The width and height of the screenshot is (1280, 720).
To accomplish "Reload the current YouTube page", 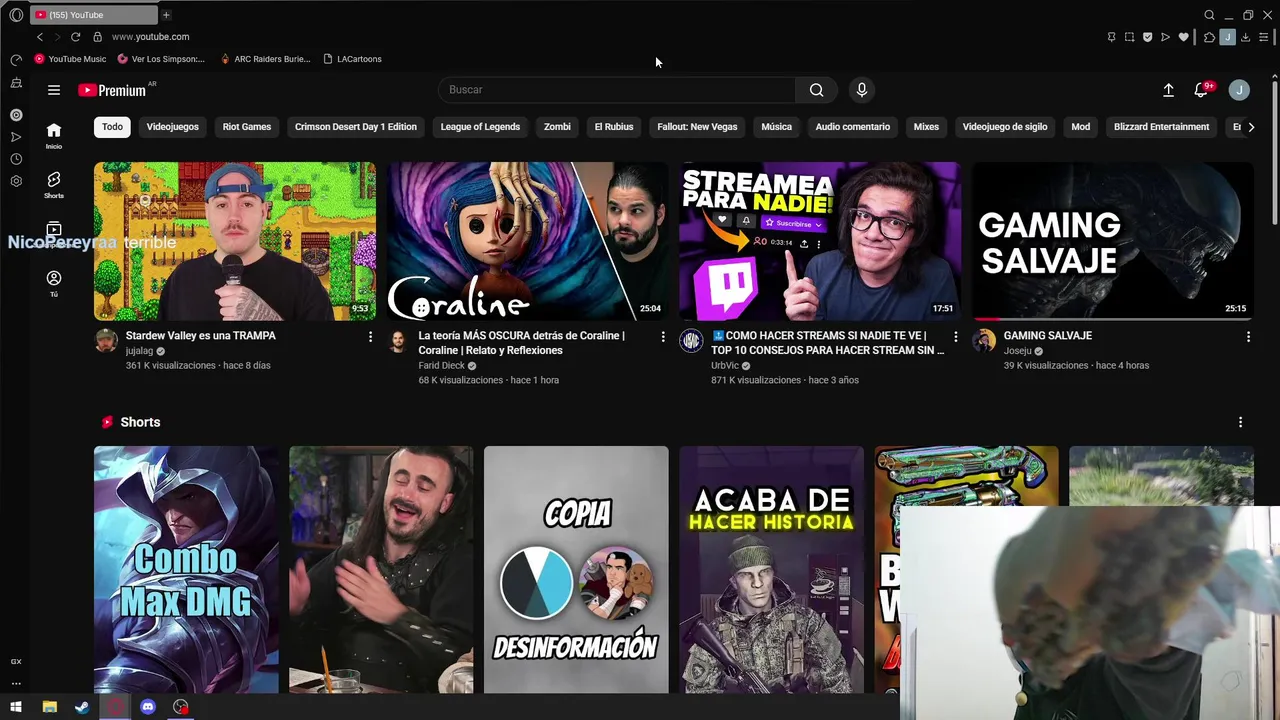I will [x=75, y=37].
